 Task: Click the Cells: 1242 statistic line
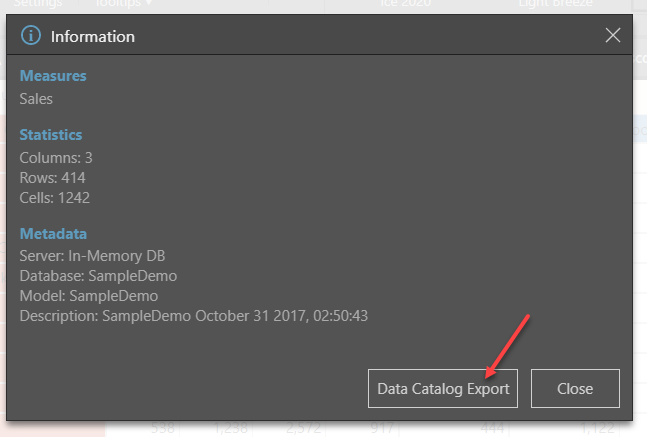click(55, 198)
